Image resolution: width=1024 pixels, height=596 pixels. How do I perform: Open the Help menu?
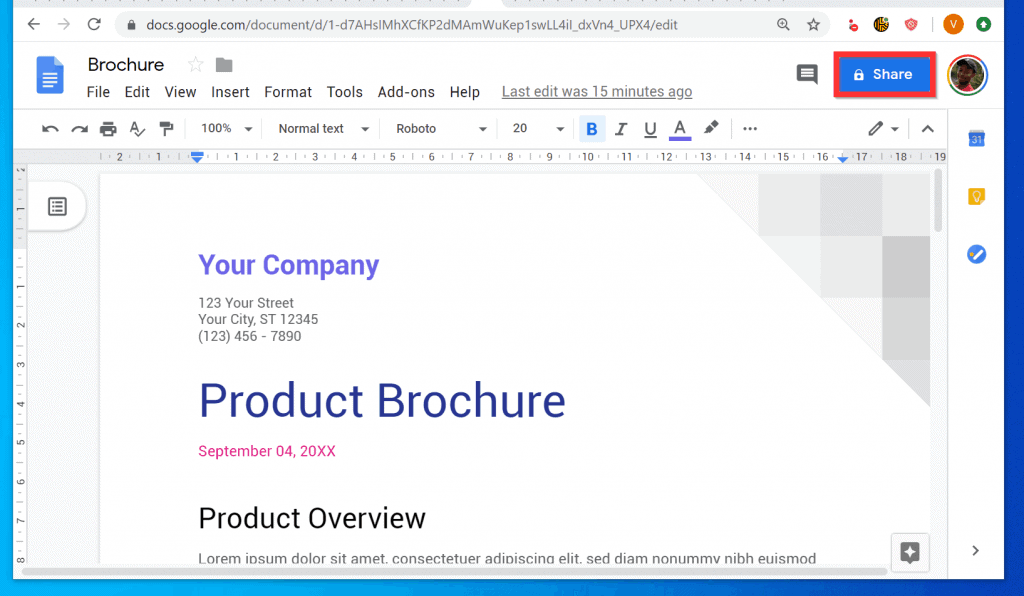coord(464,92)
